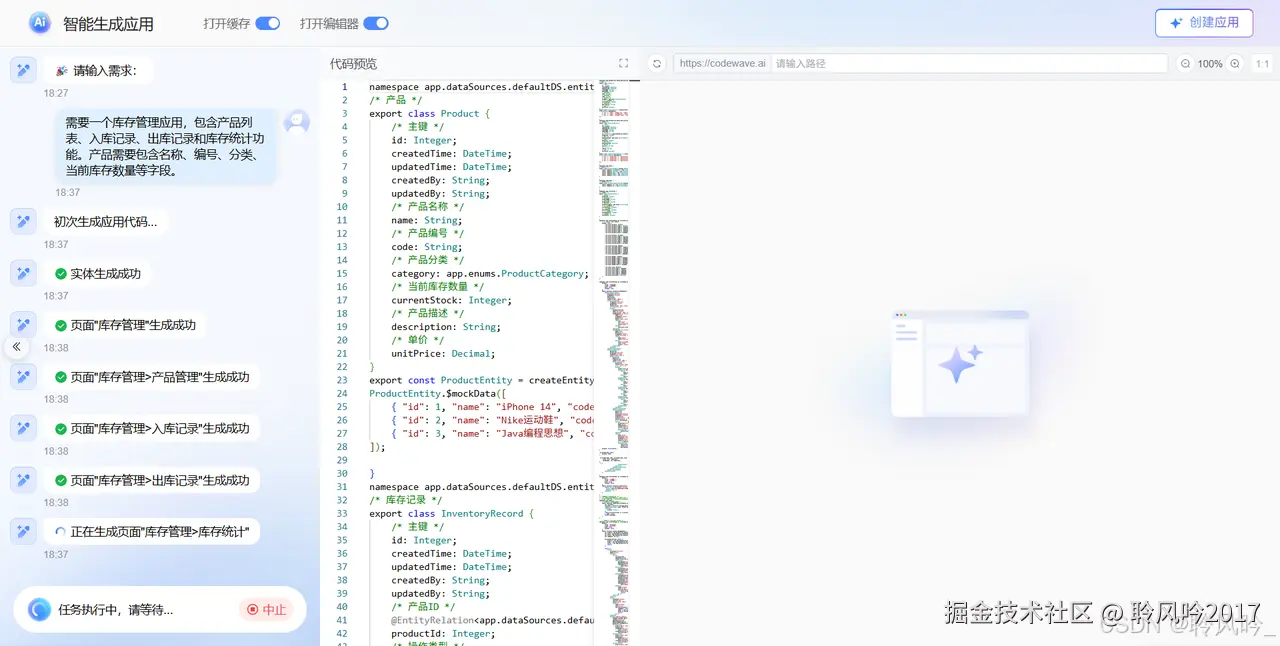Click the 创建应用 button
The height and width of the screenshot is (646, 1280).
pyautogui.click(x=1204, y=23)
